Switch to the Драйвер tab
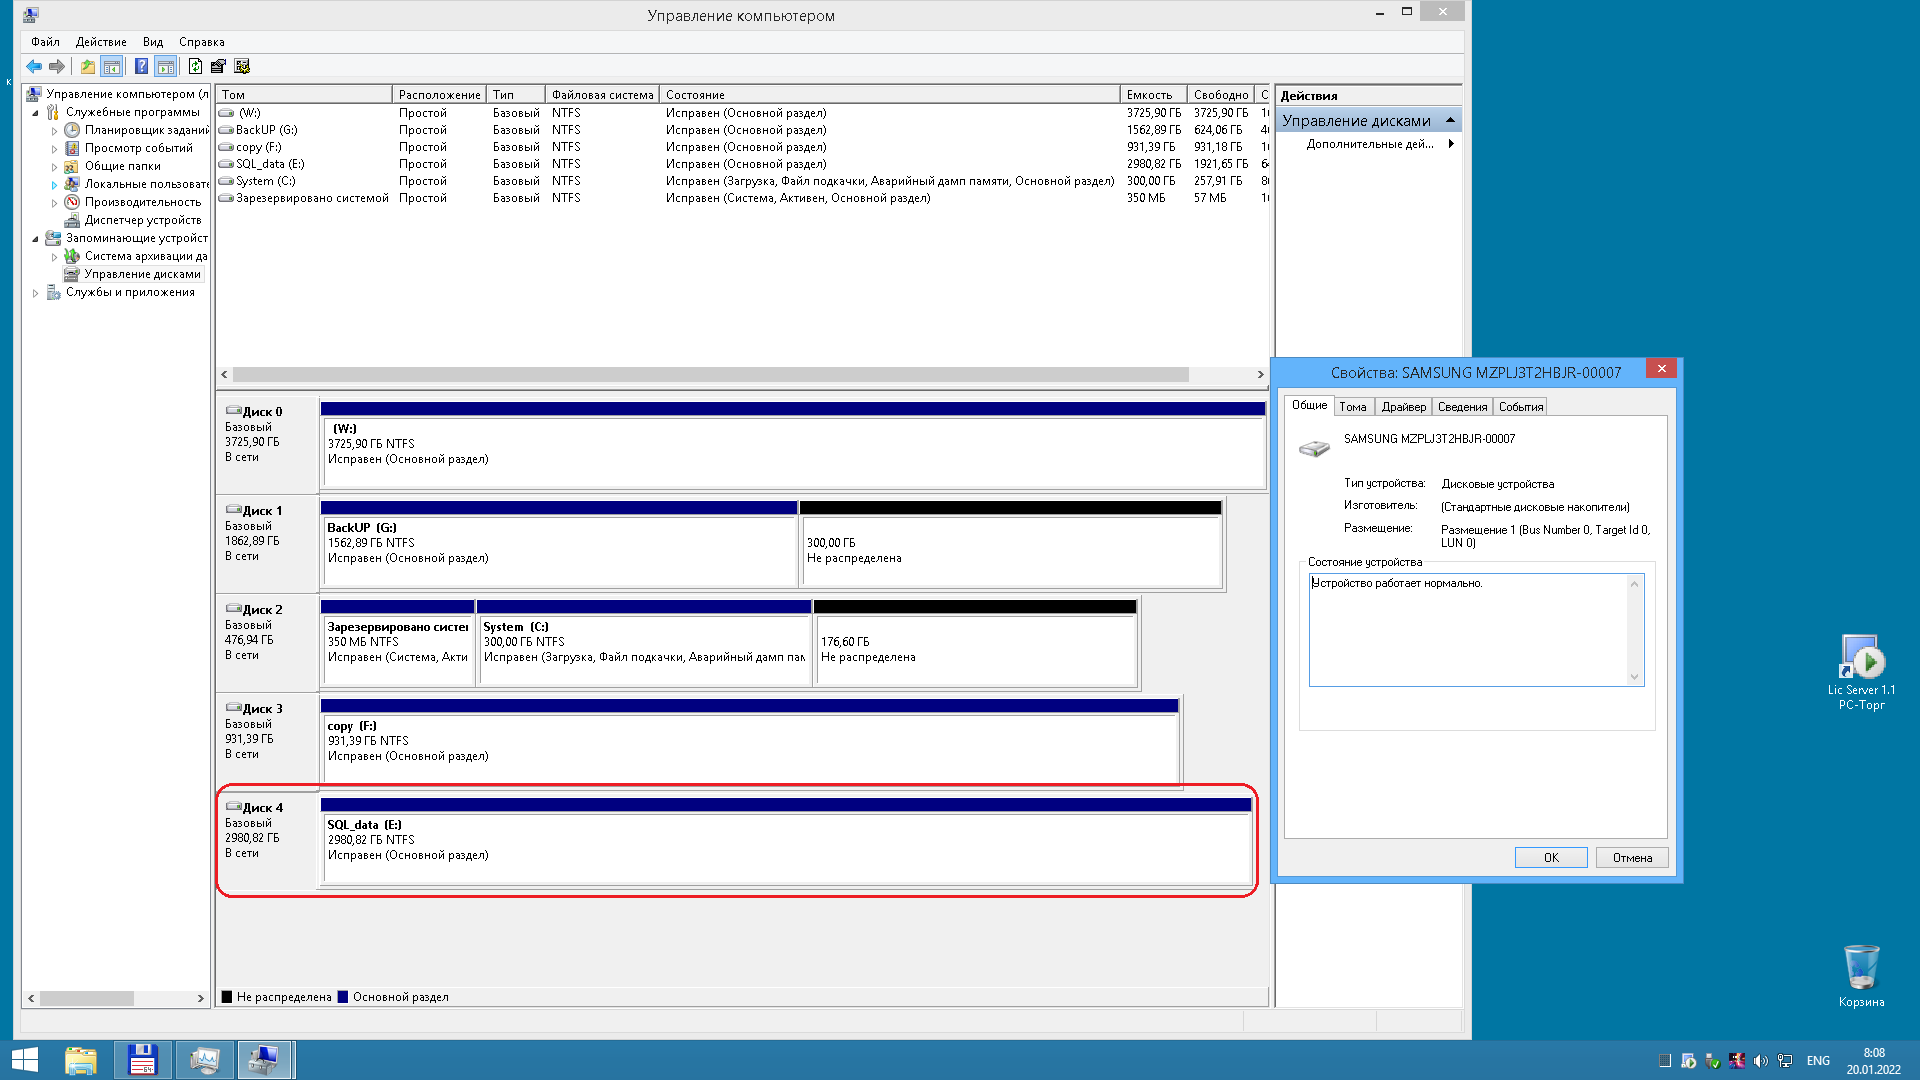 click(x=1403, y=407)
